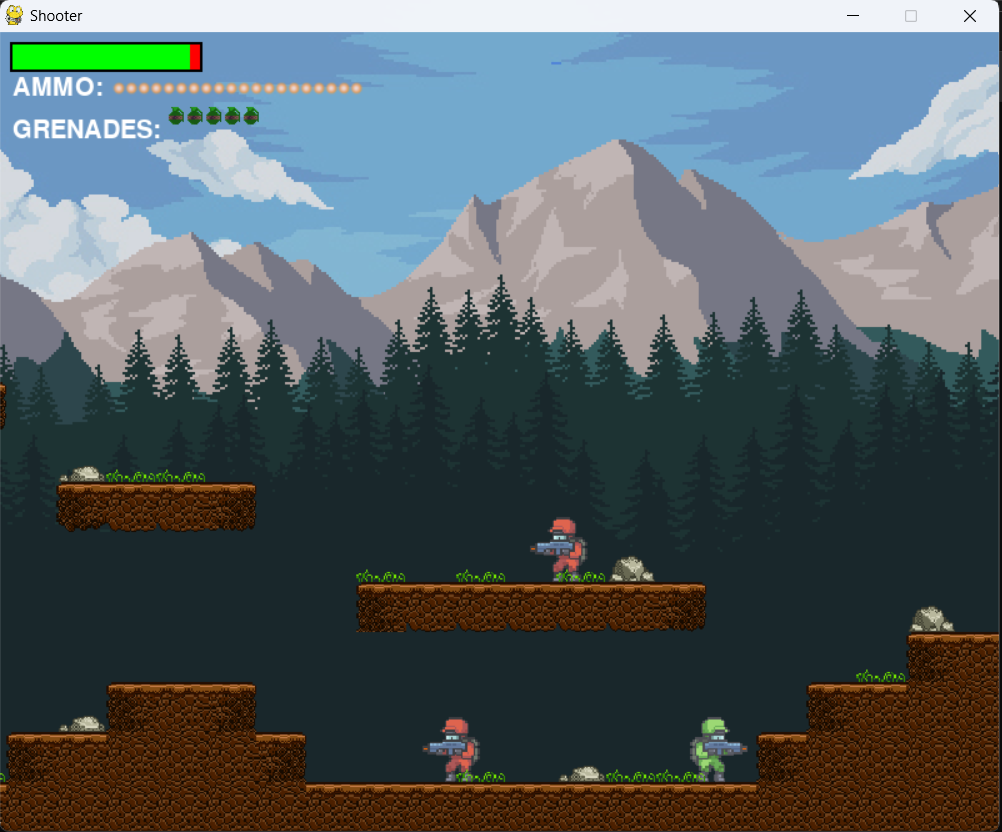This screenshot has width=1002, height=832.
Task: Click the green portion of the health bar
Action: [100, 57]
